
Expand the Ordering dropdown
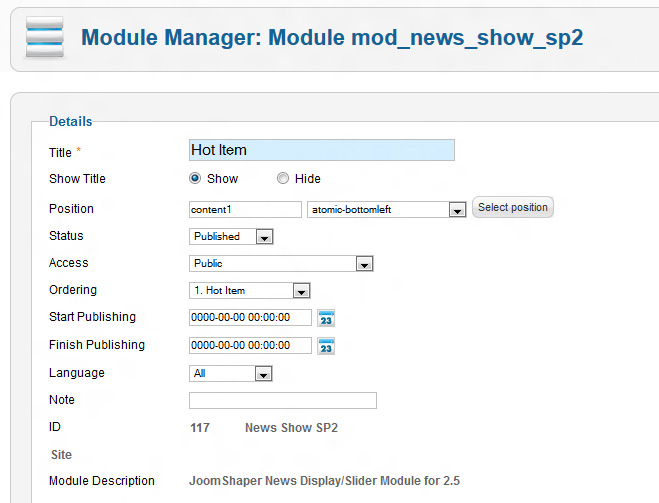250,291
